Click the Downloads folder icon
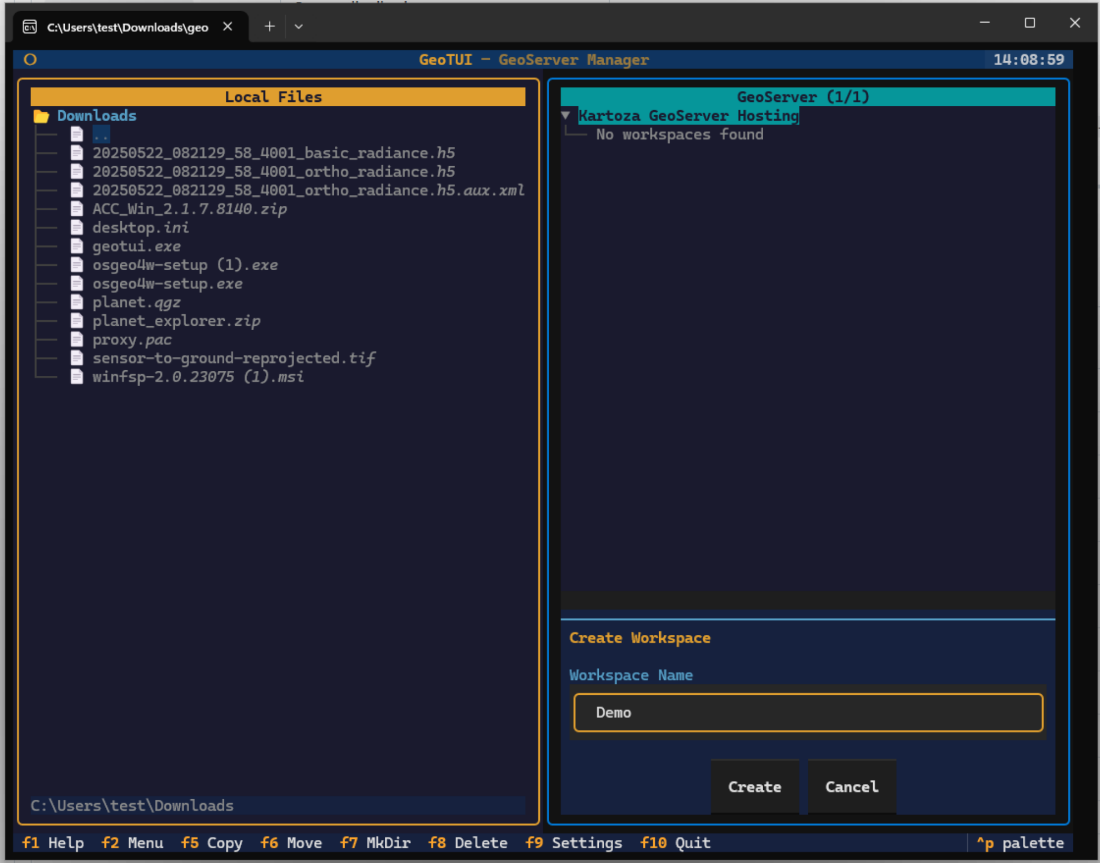 click(x=41, y=116)
